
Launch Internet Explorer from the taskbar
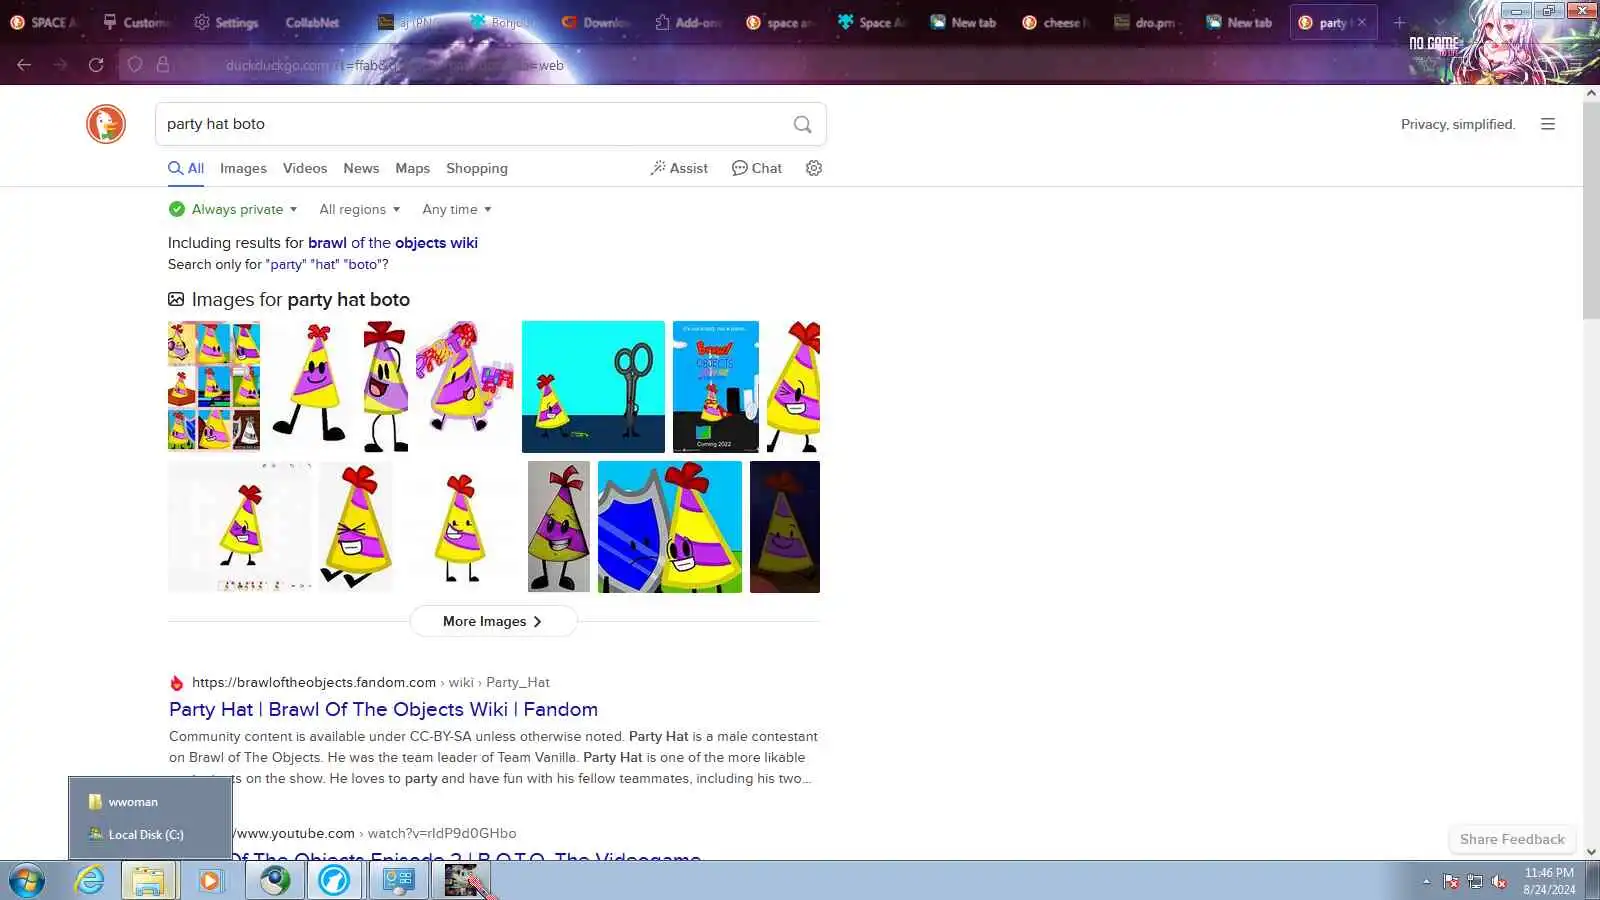click(90, 881)
